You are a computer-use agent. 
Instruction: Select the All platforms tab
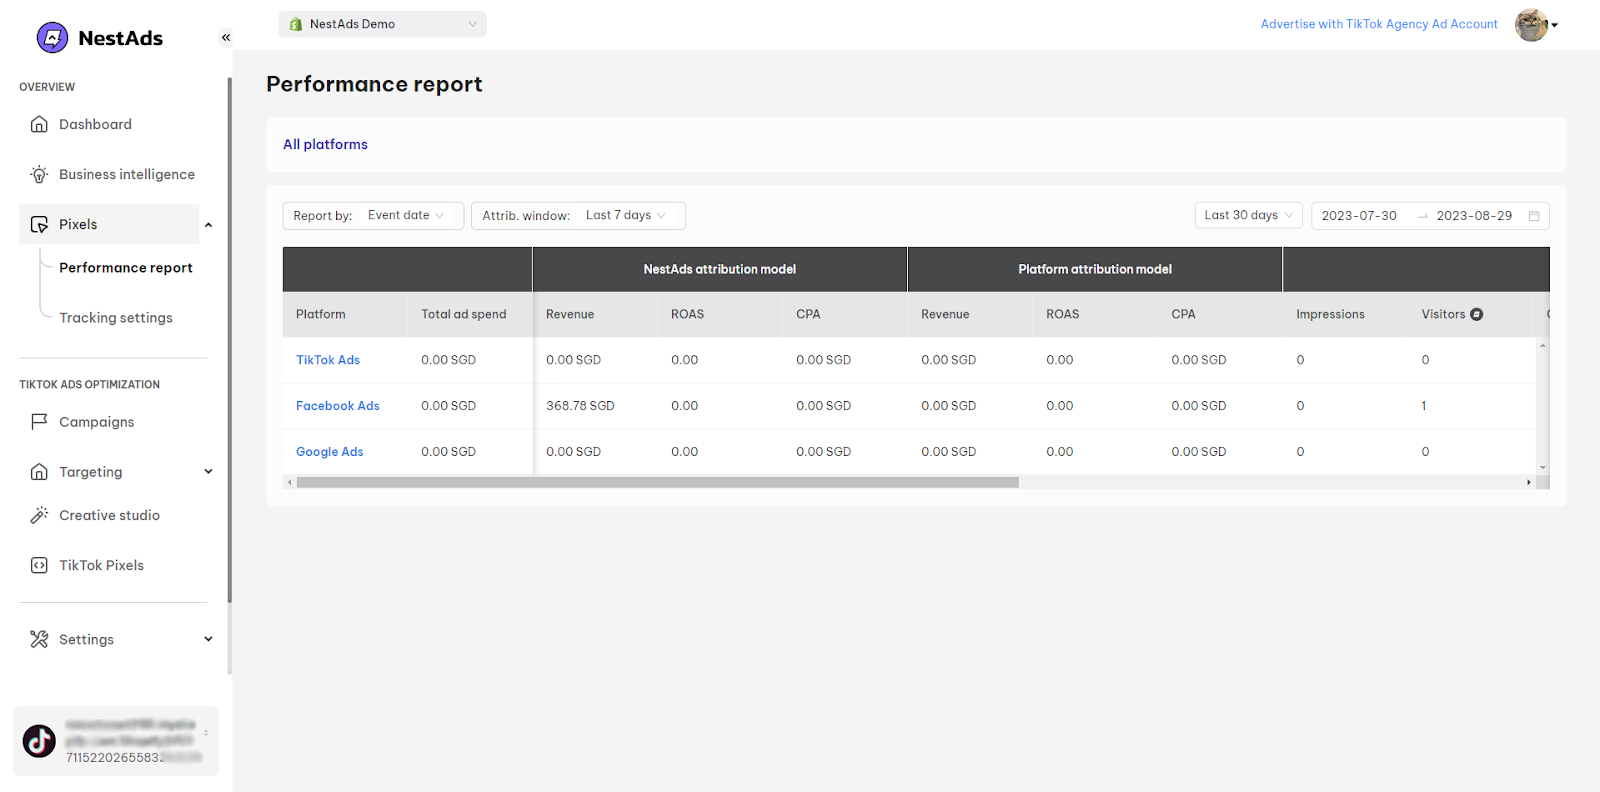pos(325,144)
